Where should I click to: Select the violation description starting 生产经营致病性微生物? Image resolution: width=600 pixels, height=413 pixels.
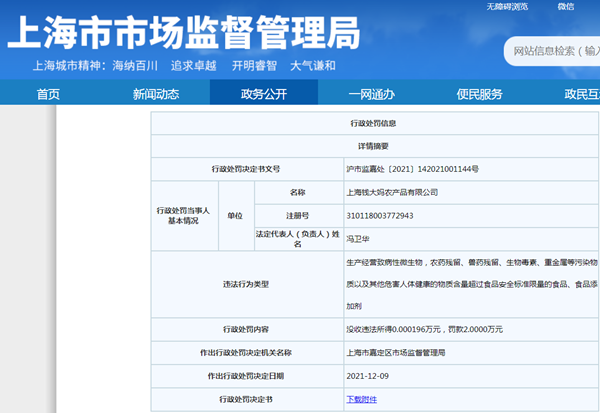tap(472, 284)
